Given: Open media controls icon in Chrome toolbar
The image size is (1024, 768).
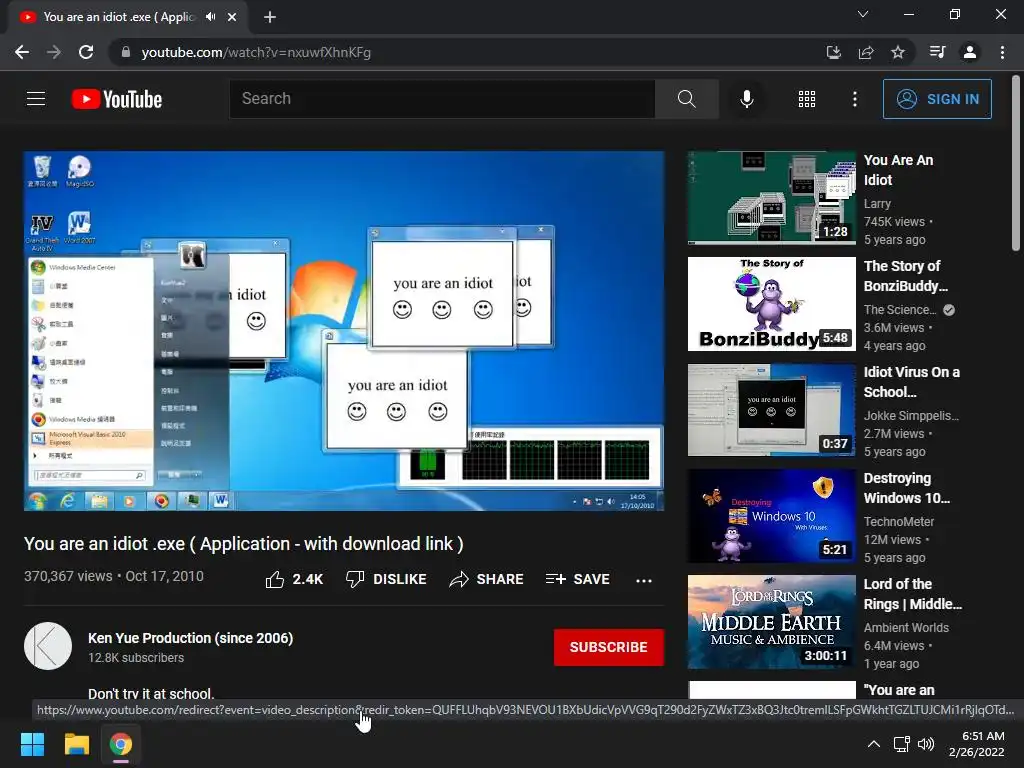Looking at the screenshot, I should (x=937, y=52).
